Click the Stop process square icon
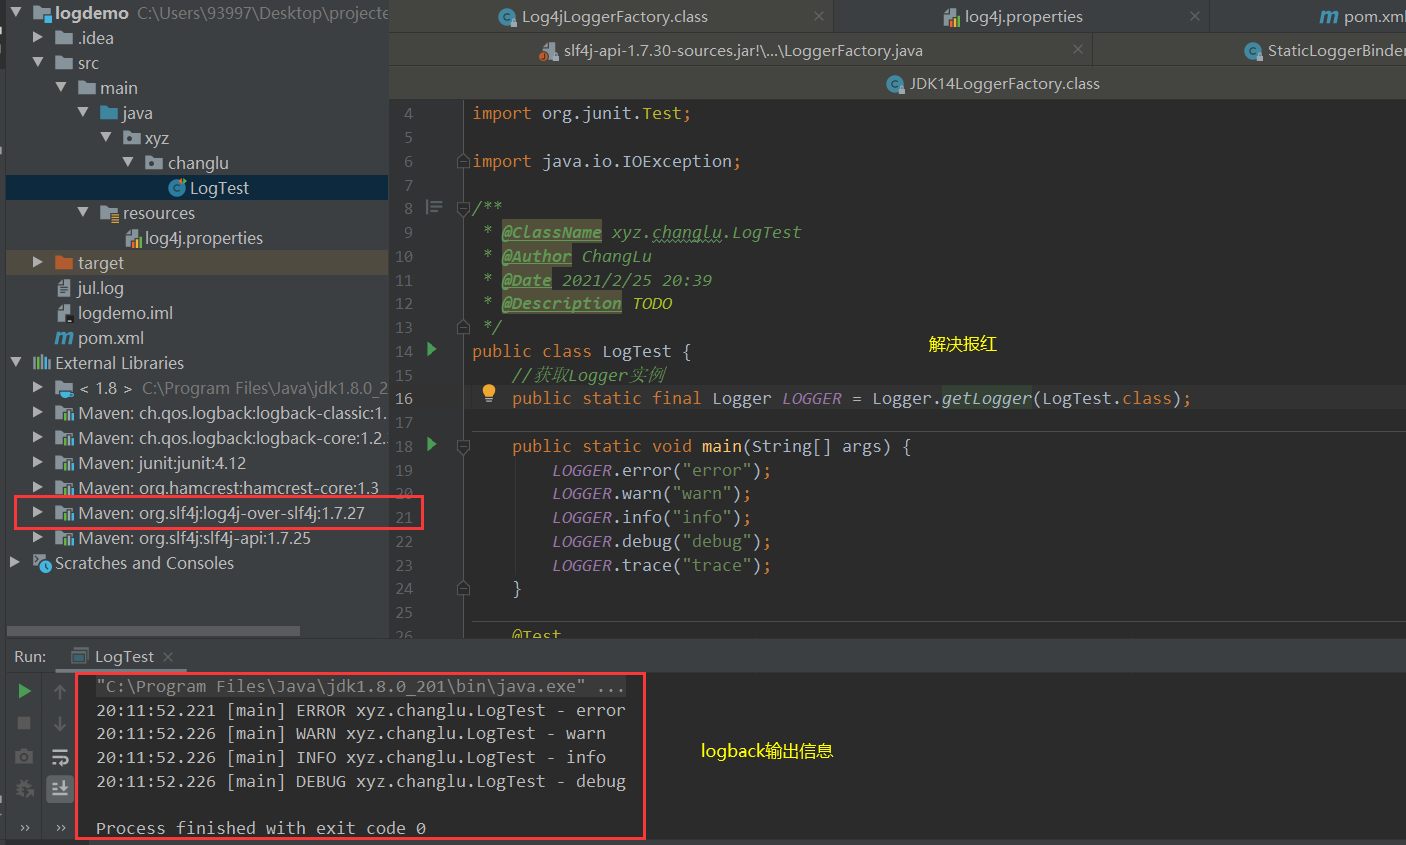1406x845 pixels. pyautogui.click(x=24, y=723)
